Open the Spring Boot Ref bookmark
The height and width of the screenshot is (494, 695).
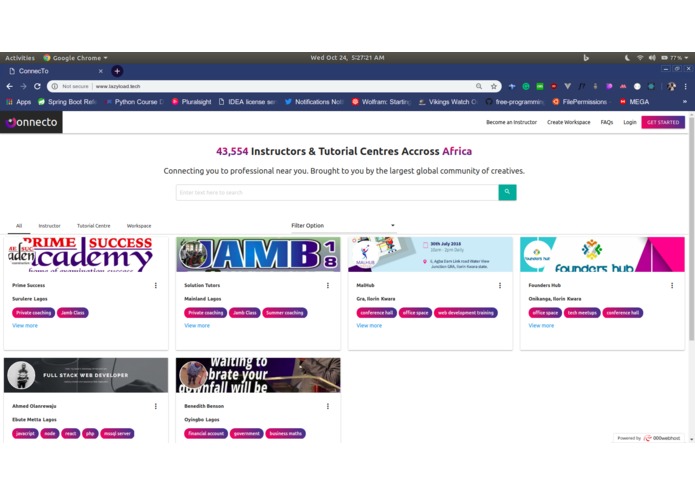[x=67, y=102]
